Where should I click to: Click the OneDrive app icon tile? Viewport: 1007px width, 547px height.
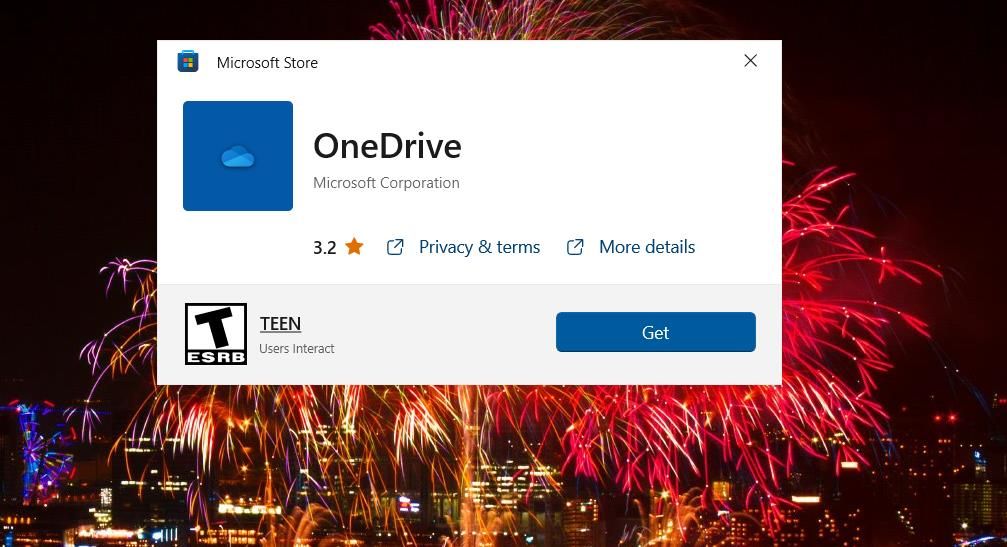coord(238,156)
